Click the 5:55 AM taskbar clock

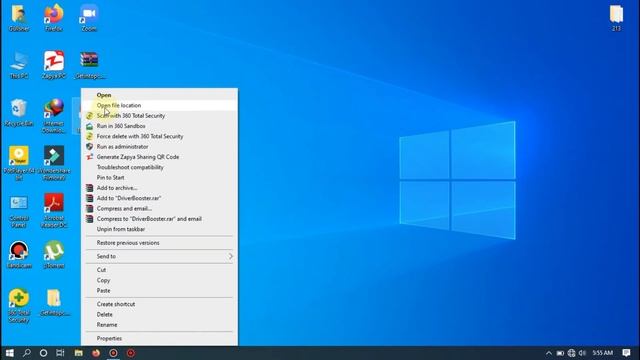(603, 353)
